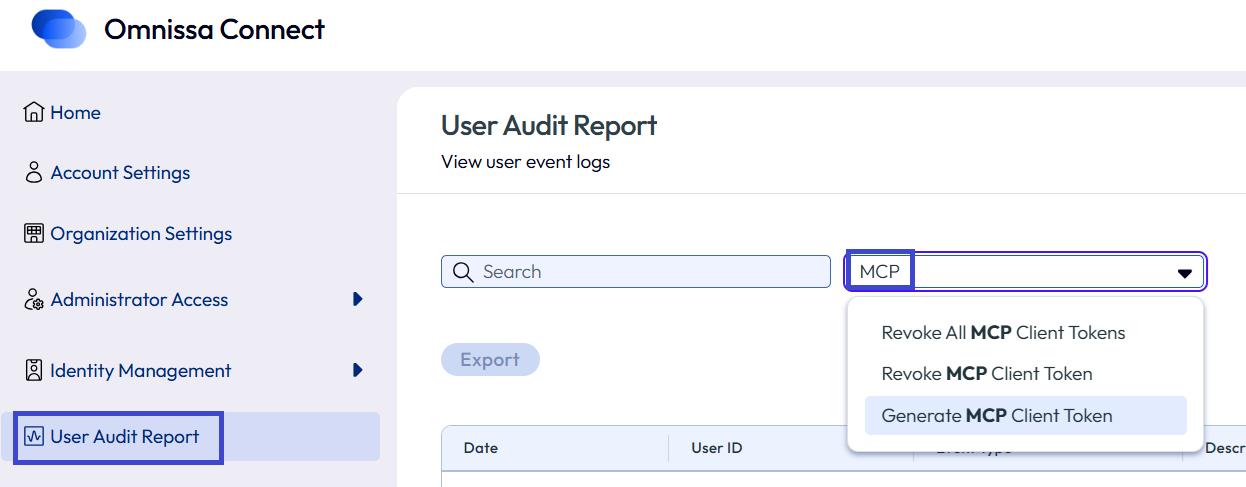The image size is (1246, 487).
Task: Click the User Audit Report page heading
Action: [x=549, y=125]
